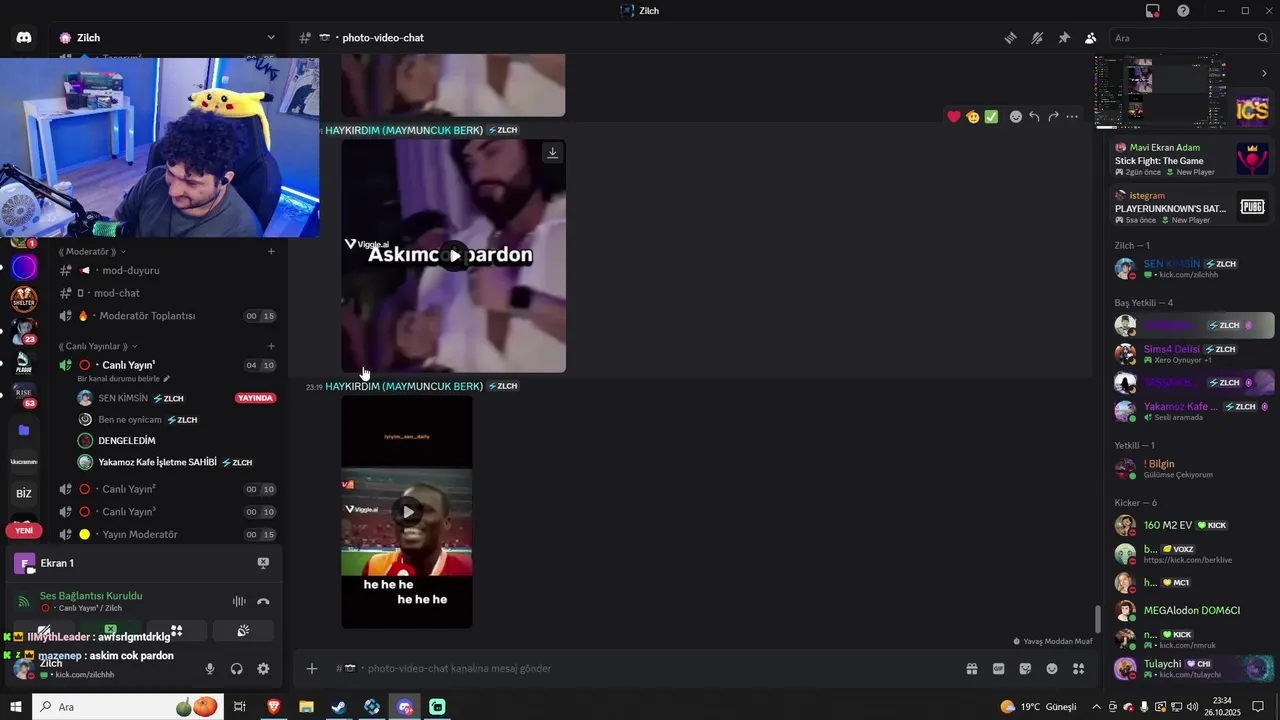Expand the activity panel chevron arrow

1264,73
